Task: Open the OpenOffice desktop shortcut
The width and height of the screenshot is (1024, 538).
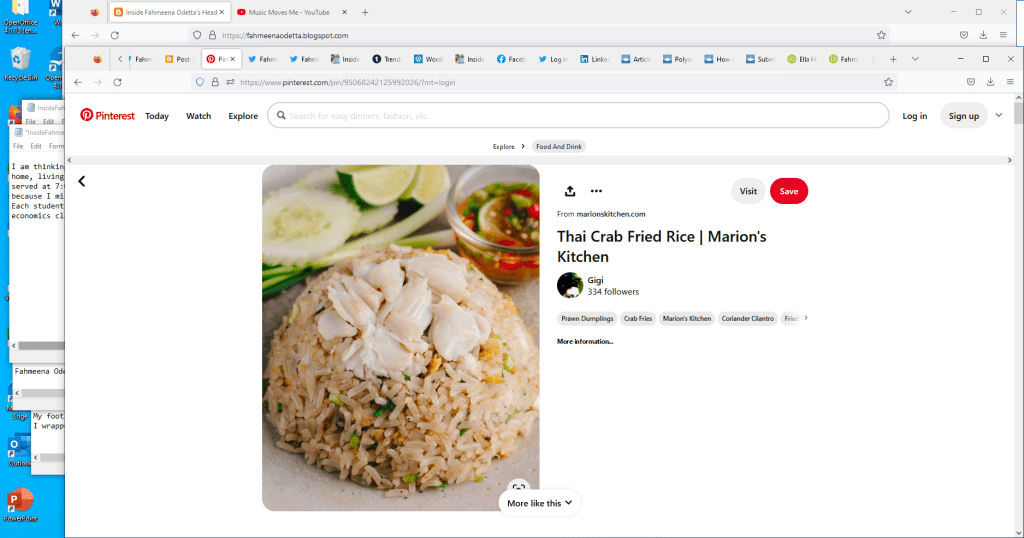Action: [x=21, y=17]
